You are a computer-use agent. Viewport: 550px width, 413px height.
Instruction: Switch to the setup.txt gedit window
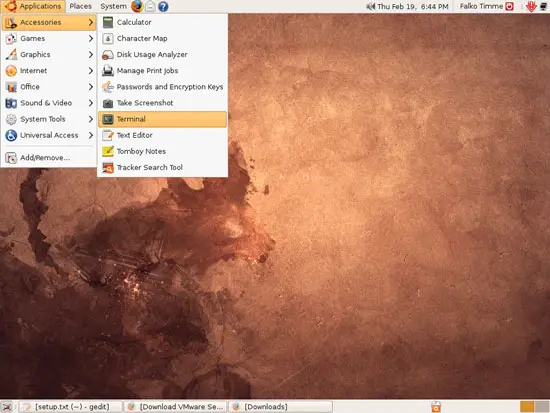point(70,407)
